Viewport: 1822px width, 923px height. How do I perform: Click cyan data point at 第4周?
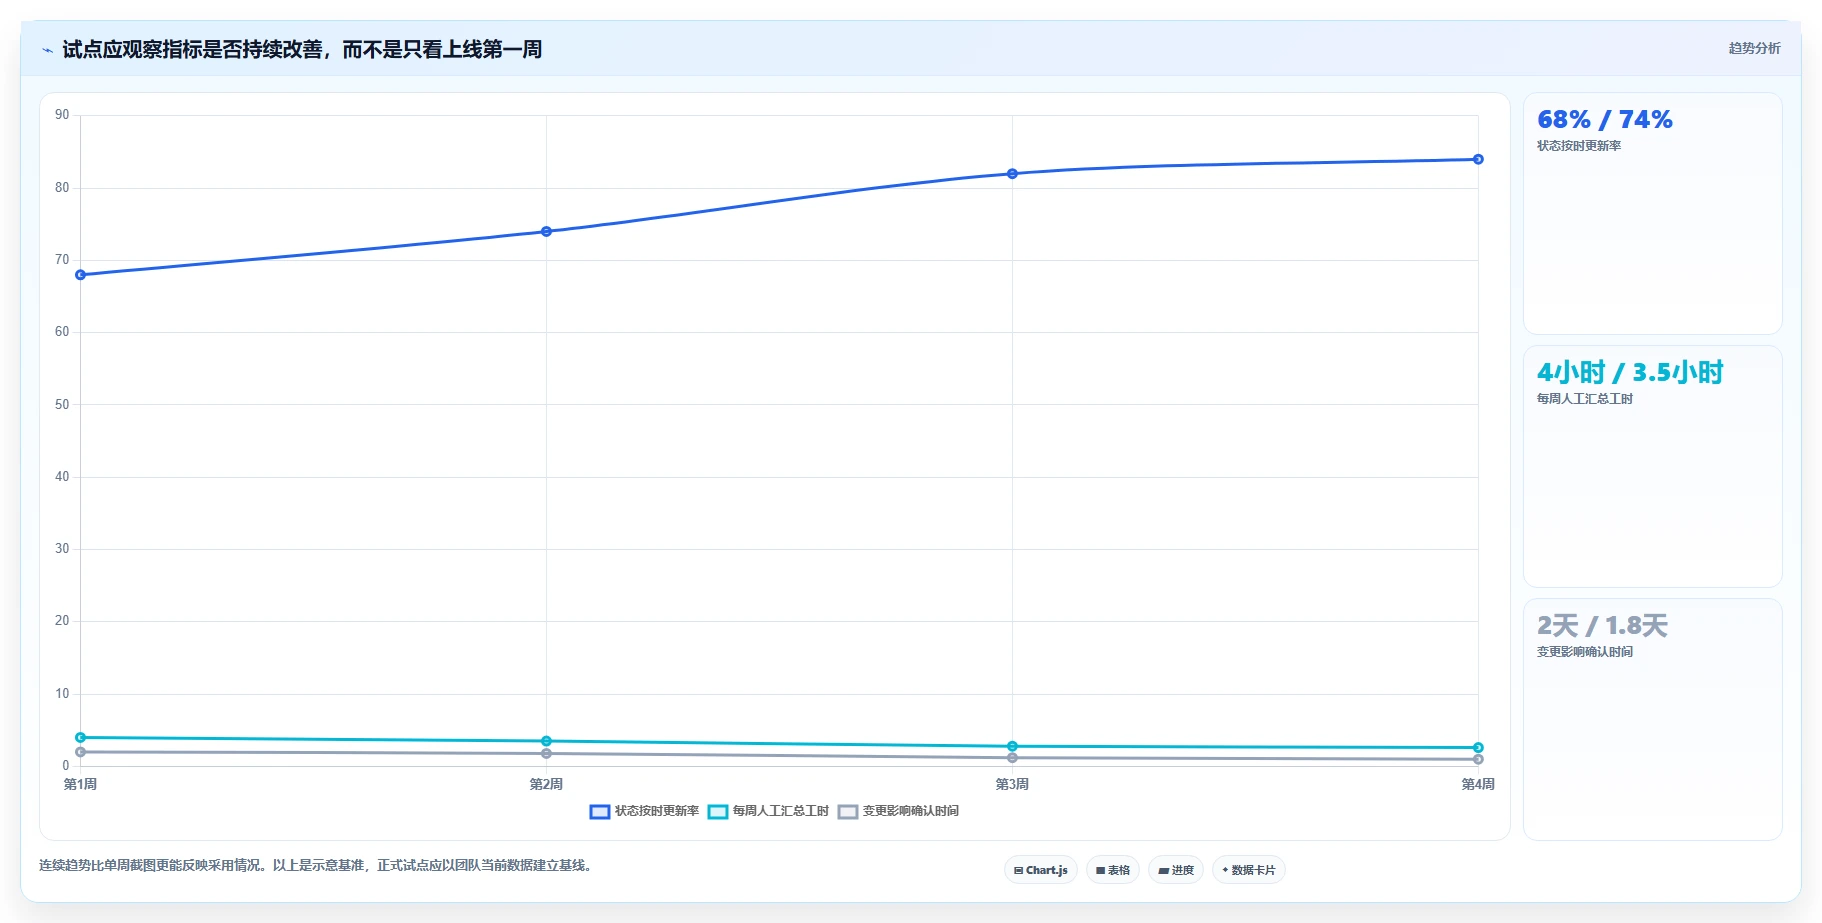click(1478, 748)
